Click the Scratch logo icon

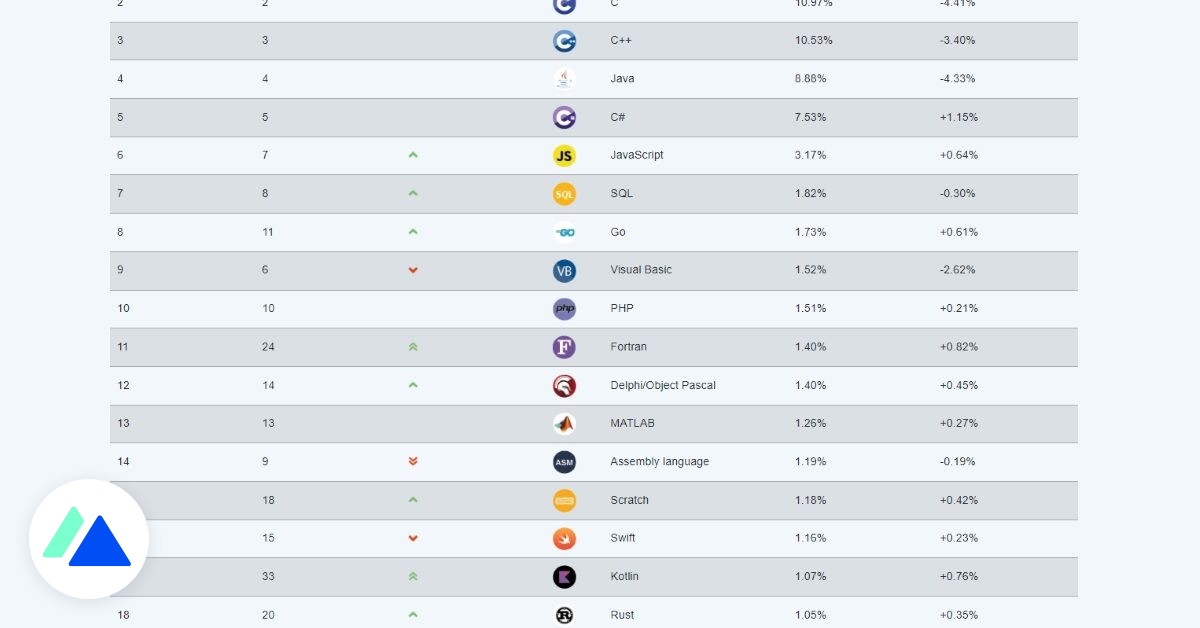coord(564,500)
